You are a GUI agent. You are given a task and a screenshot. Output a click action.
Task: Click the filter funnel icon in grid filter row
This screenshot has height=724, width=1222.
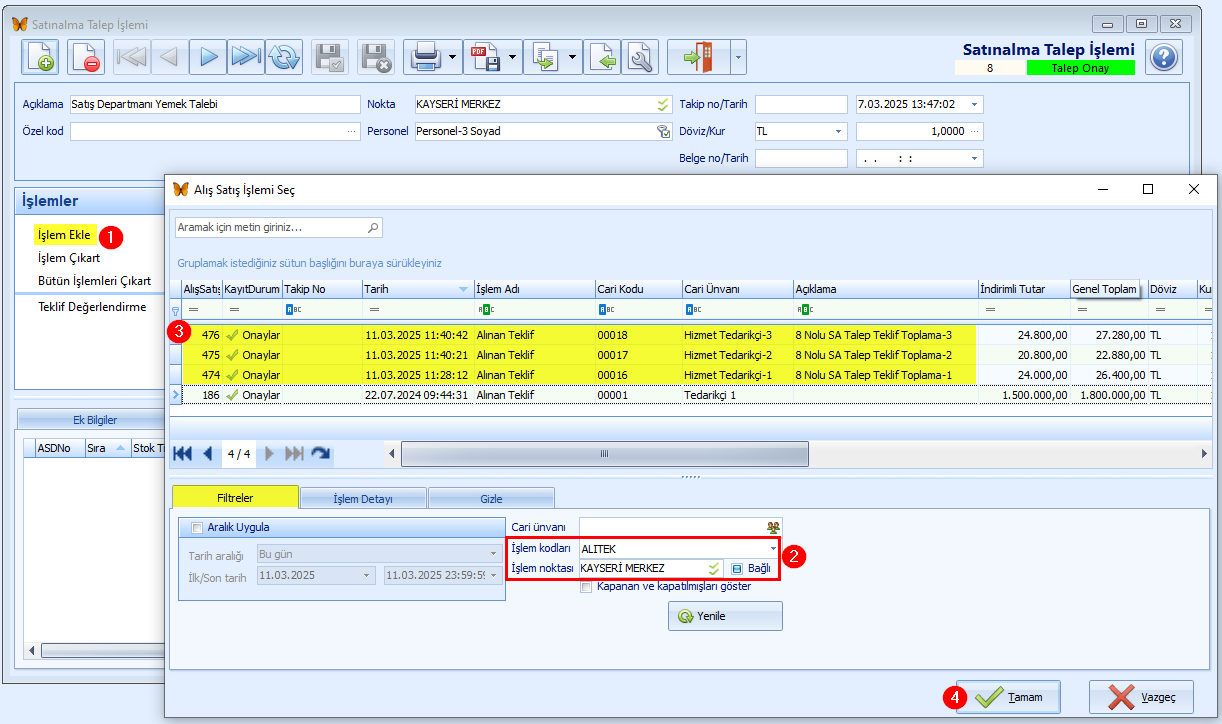(176, 311)
